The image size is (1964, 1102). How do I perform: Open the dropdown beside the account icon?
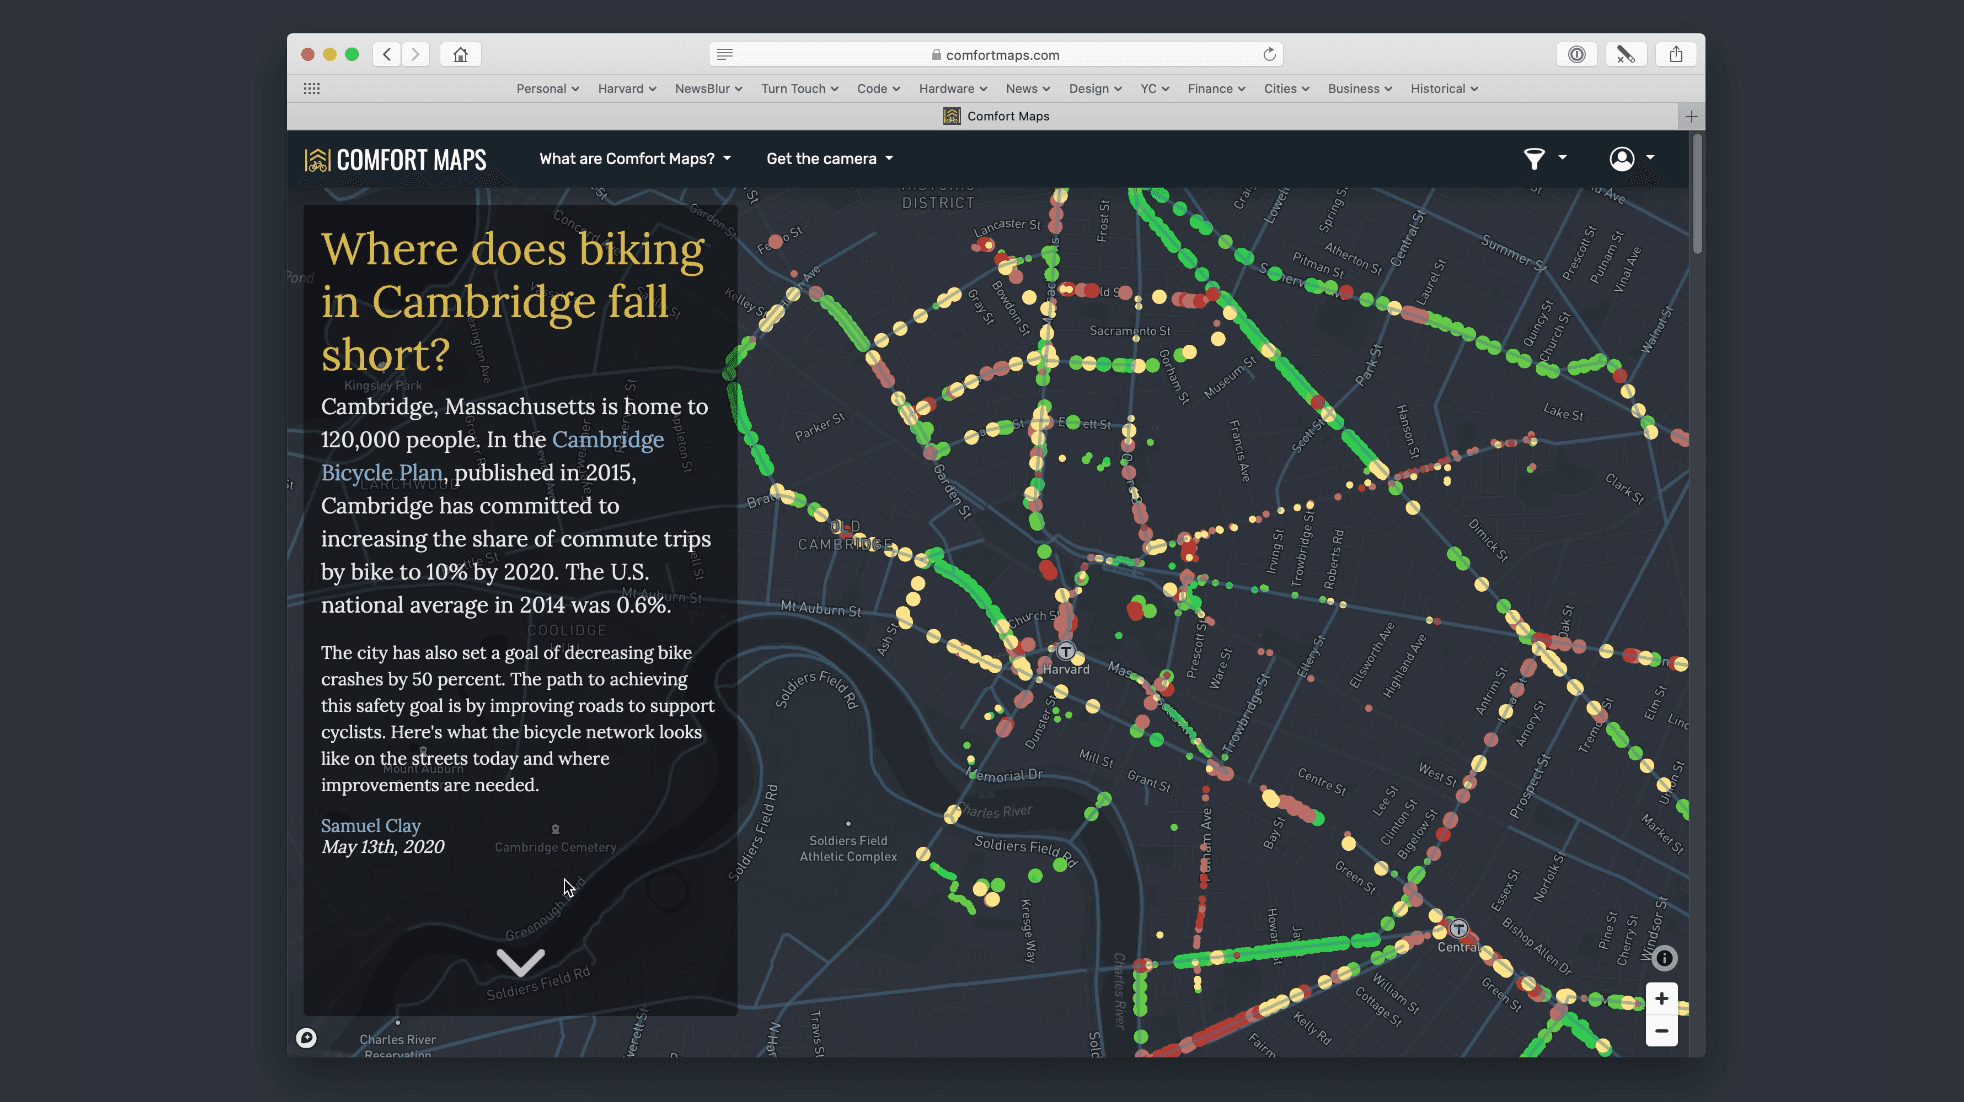[x=1651, y=158]
